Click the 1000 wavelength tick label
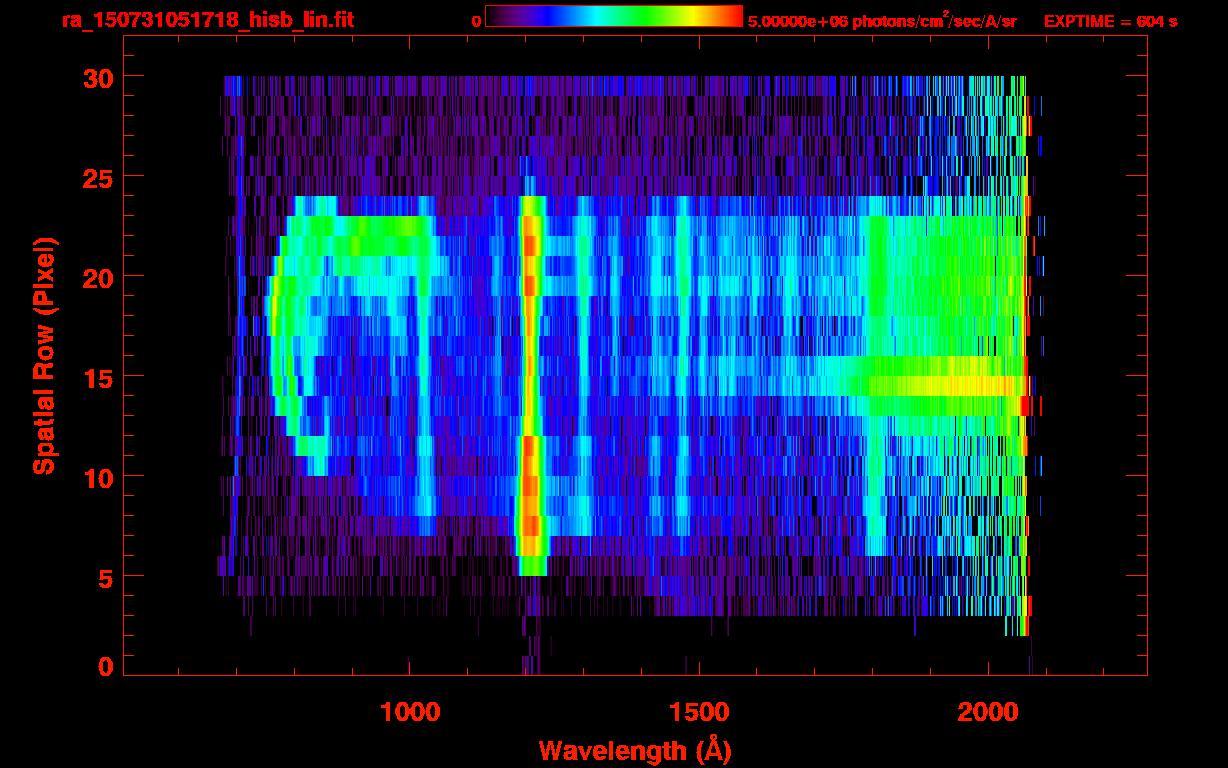The height and width of the screenshot is (768, 1228). click(x=410, y=711)
